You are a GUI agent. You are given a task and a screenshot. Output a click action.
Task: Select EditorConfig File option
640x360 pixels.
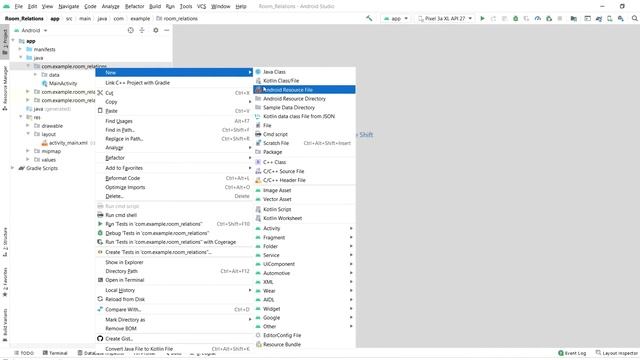coord(304,335)
